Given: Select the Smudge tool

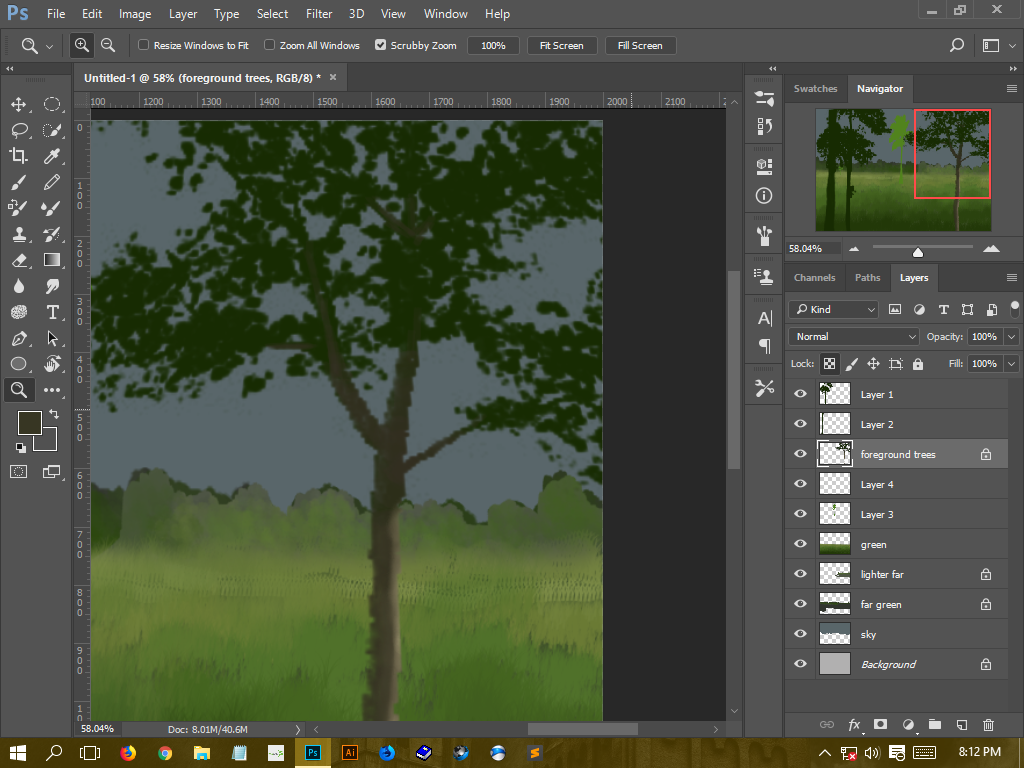Looking at the screenshot, I should [x=52, y=286].
